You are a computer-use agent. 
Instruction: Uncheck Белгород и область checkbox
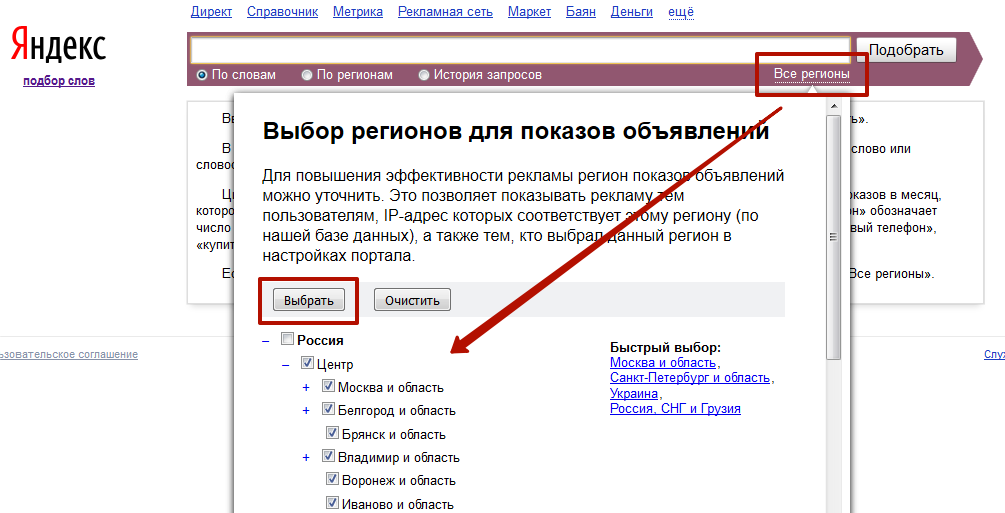pyautogui.click(x=328, y=409)
